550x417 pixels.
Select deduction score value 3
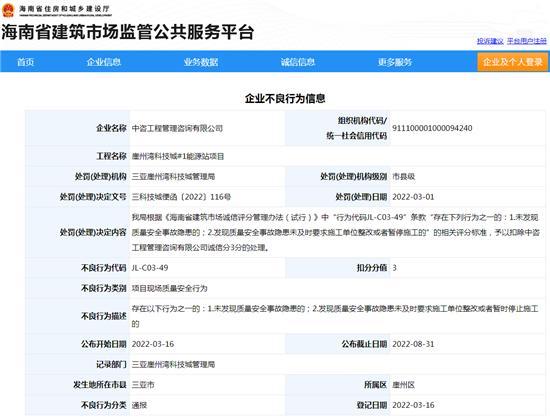click(395, 268)
